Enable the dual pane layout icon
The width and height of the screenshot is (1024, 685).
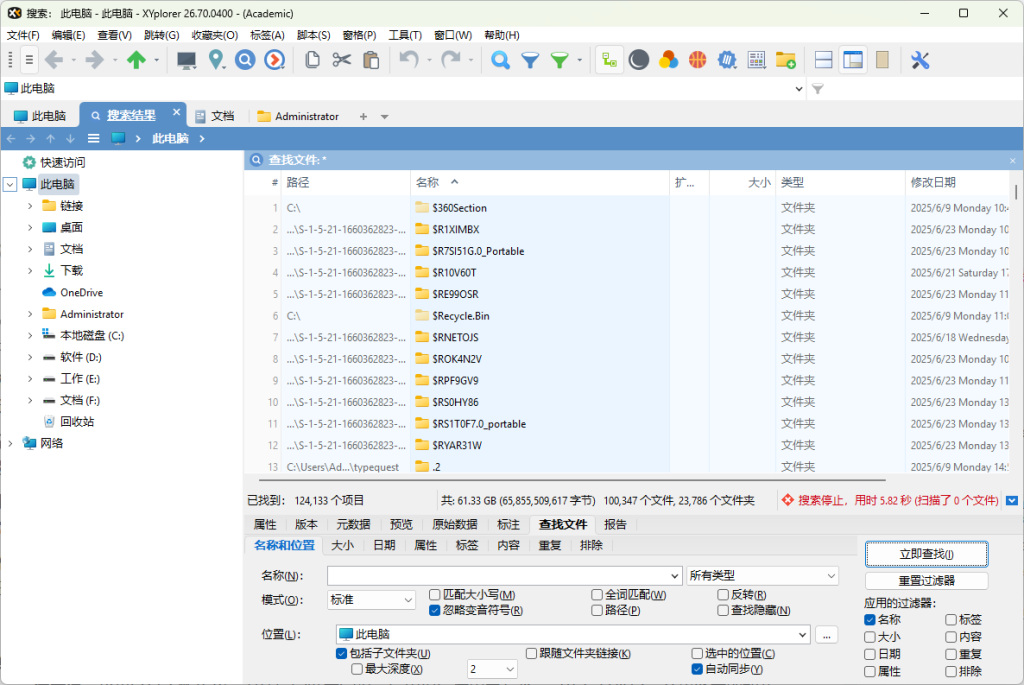click(x=822, y=60)
